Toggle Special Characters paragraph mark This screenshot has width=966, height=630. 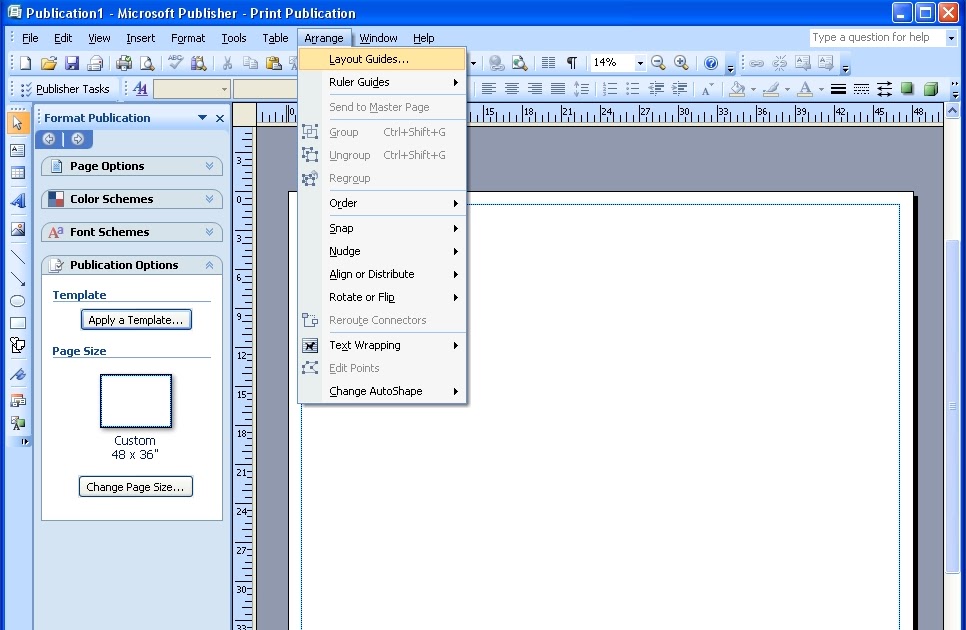572,62
